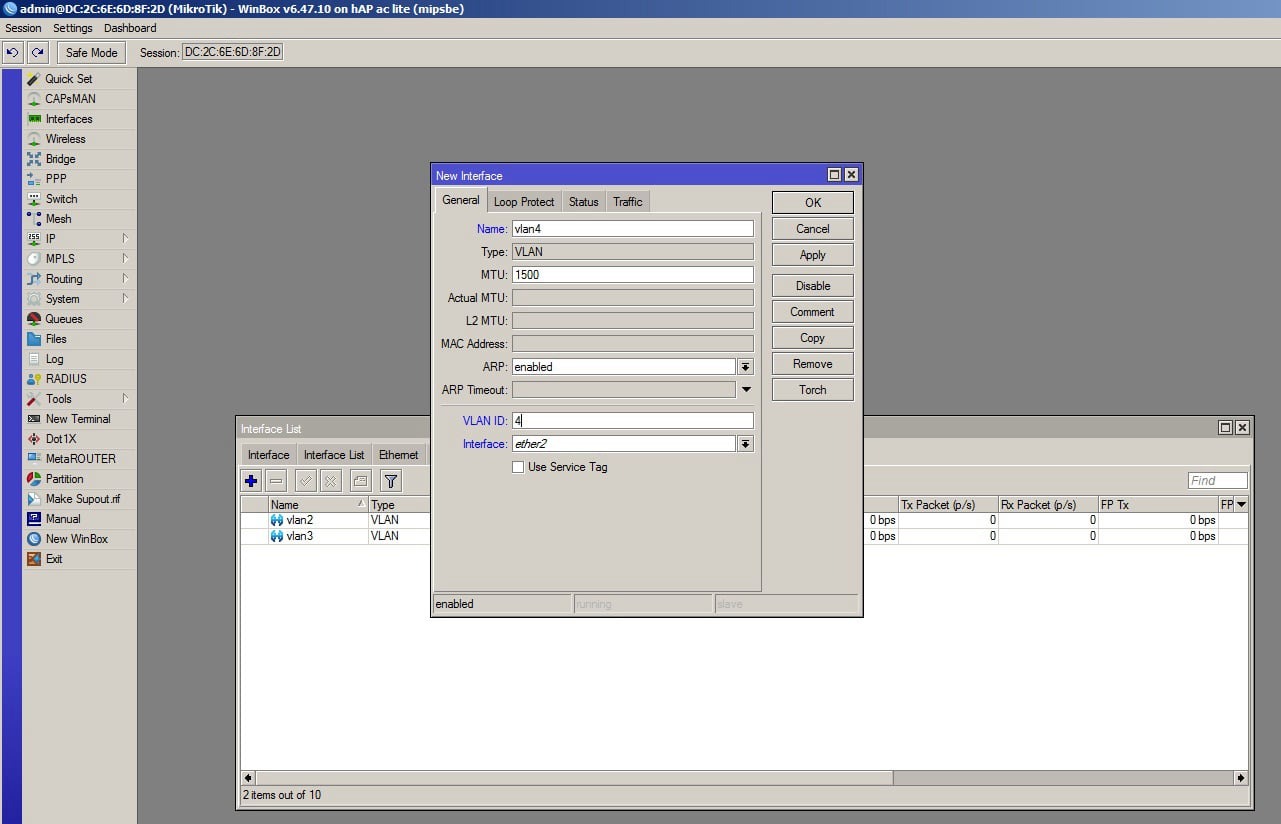Open Queues in the left menu
Viewport: 1281px width, 824px height.
pos(63,319)
